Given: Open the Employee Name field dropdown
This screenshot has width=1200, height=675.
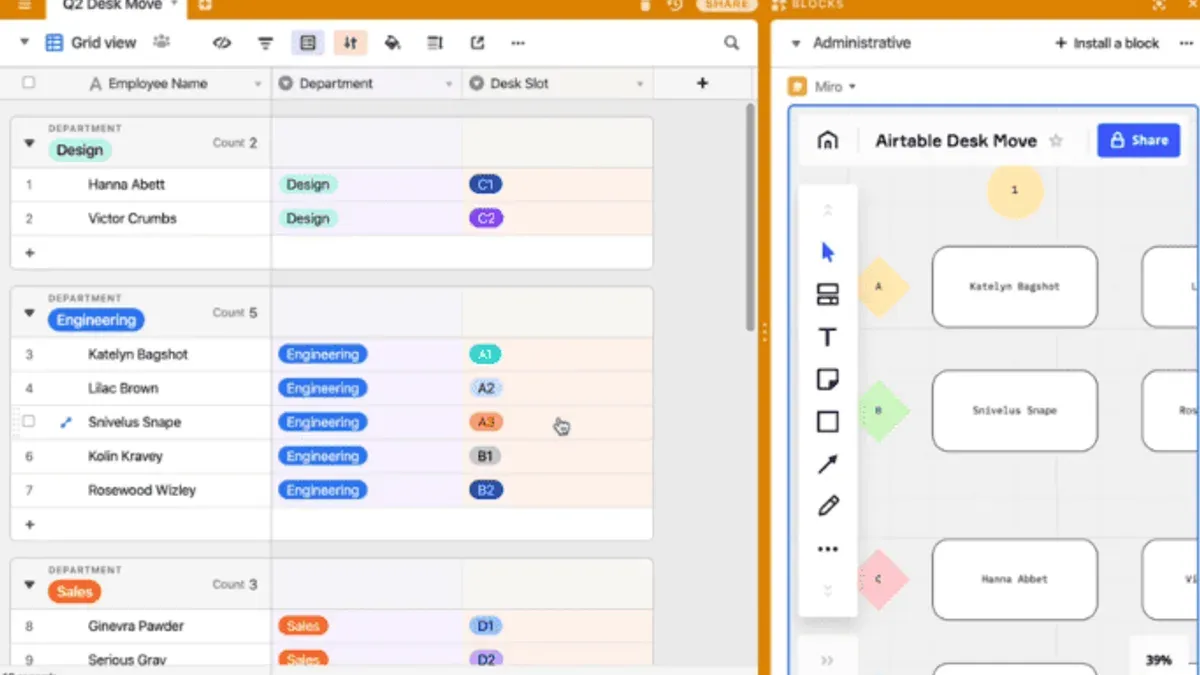Looking at the screenshot, I should point(258,84).
